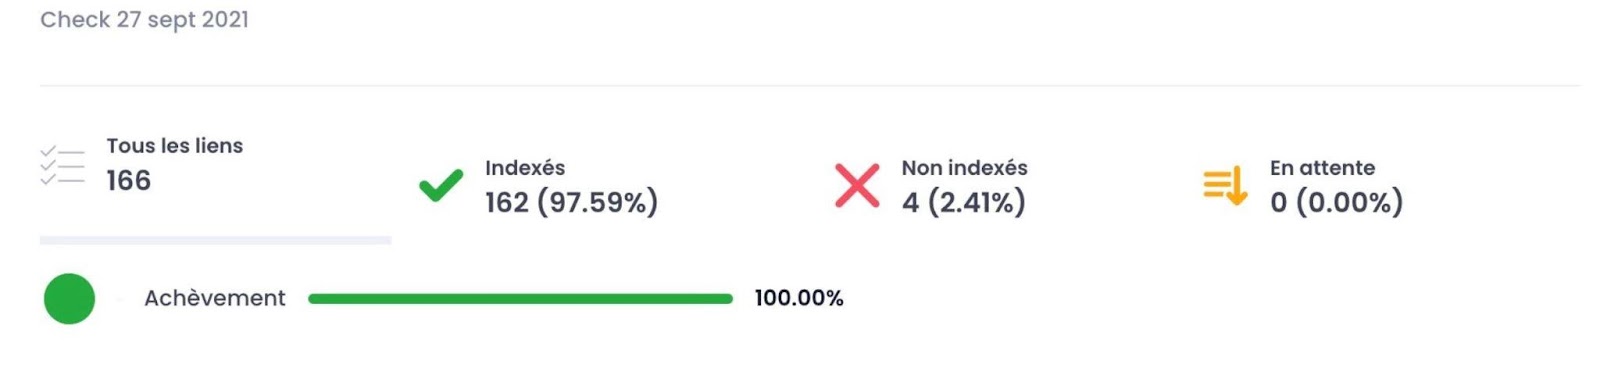
Task: Click the 100.00% completion percentage
Action: click(x=799, y=298)
